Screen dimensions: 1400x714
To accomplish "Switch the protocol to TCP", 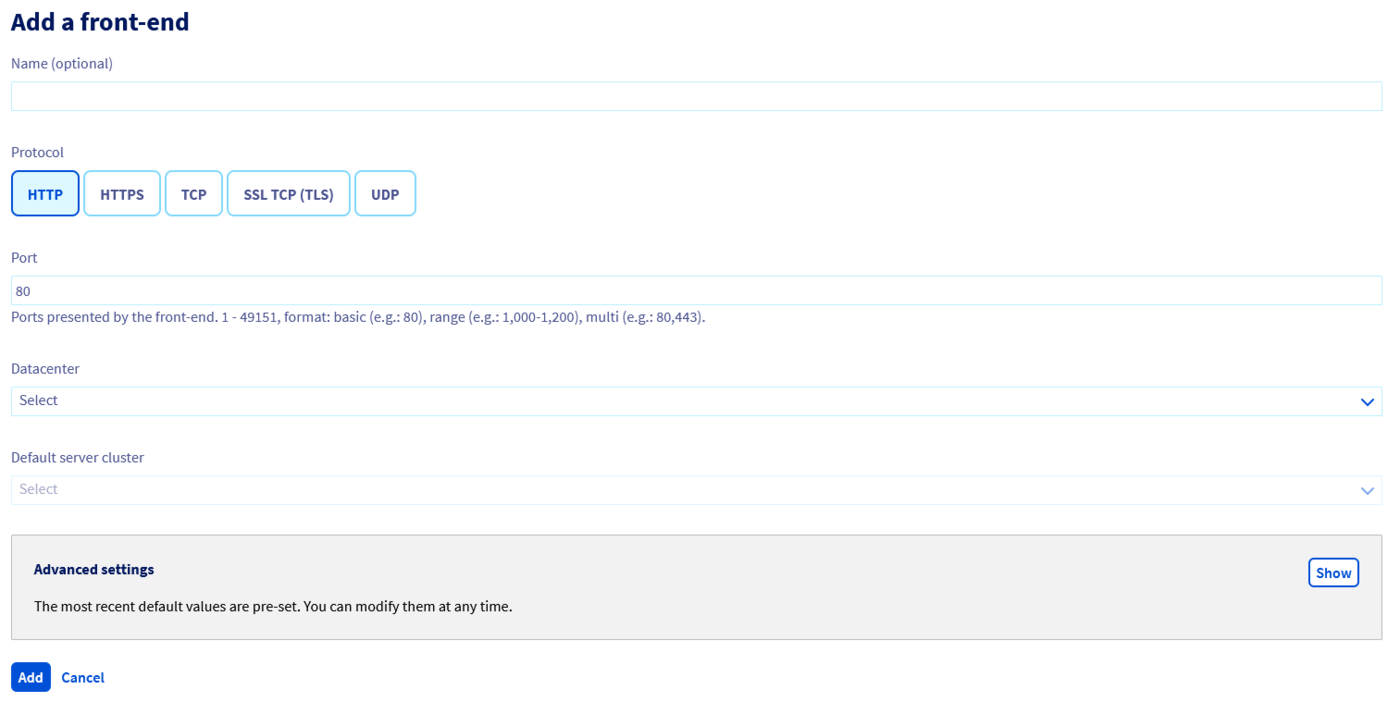I will click(193, 193).
